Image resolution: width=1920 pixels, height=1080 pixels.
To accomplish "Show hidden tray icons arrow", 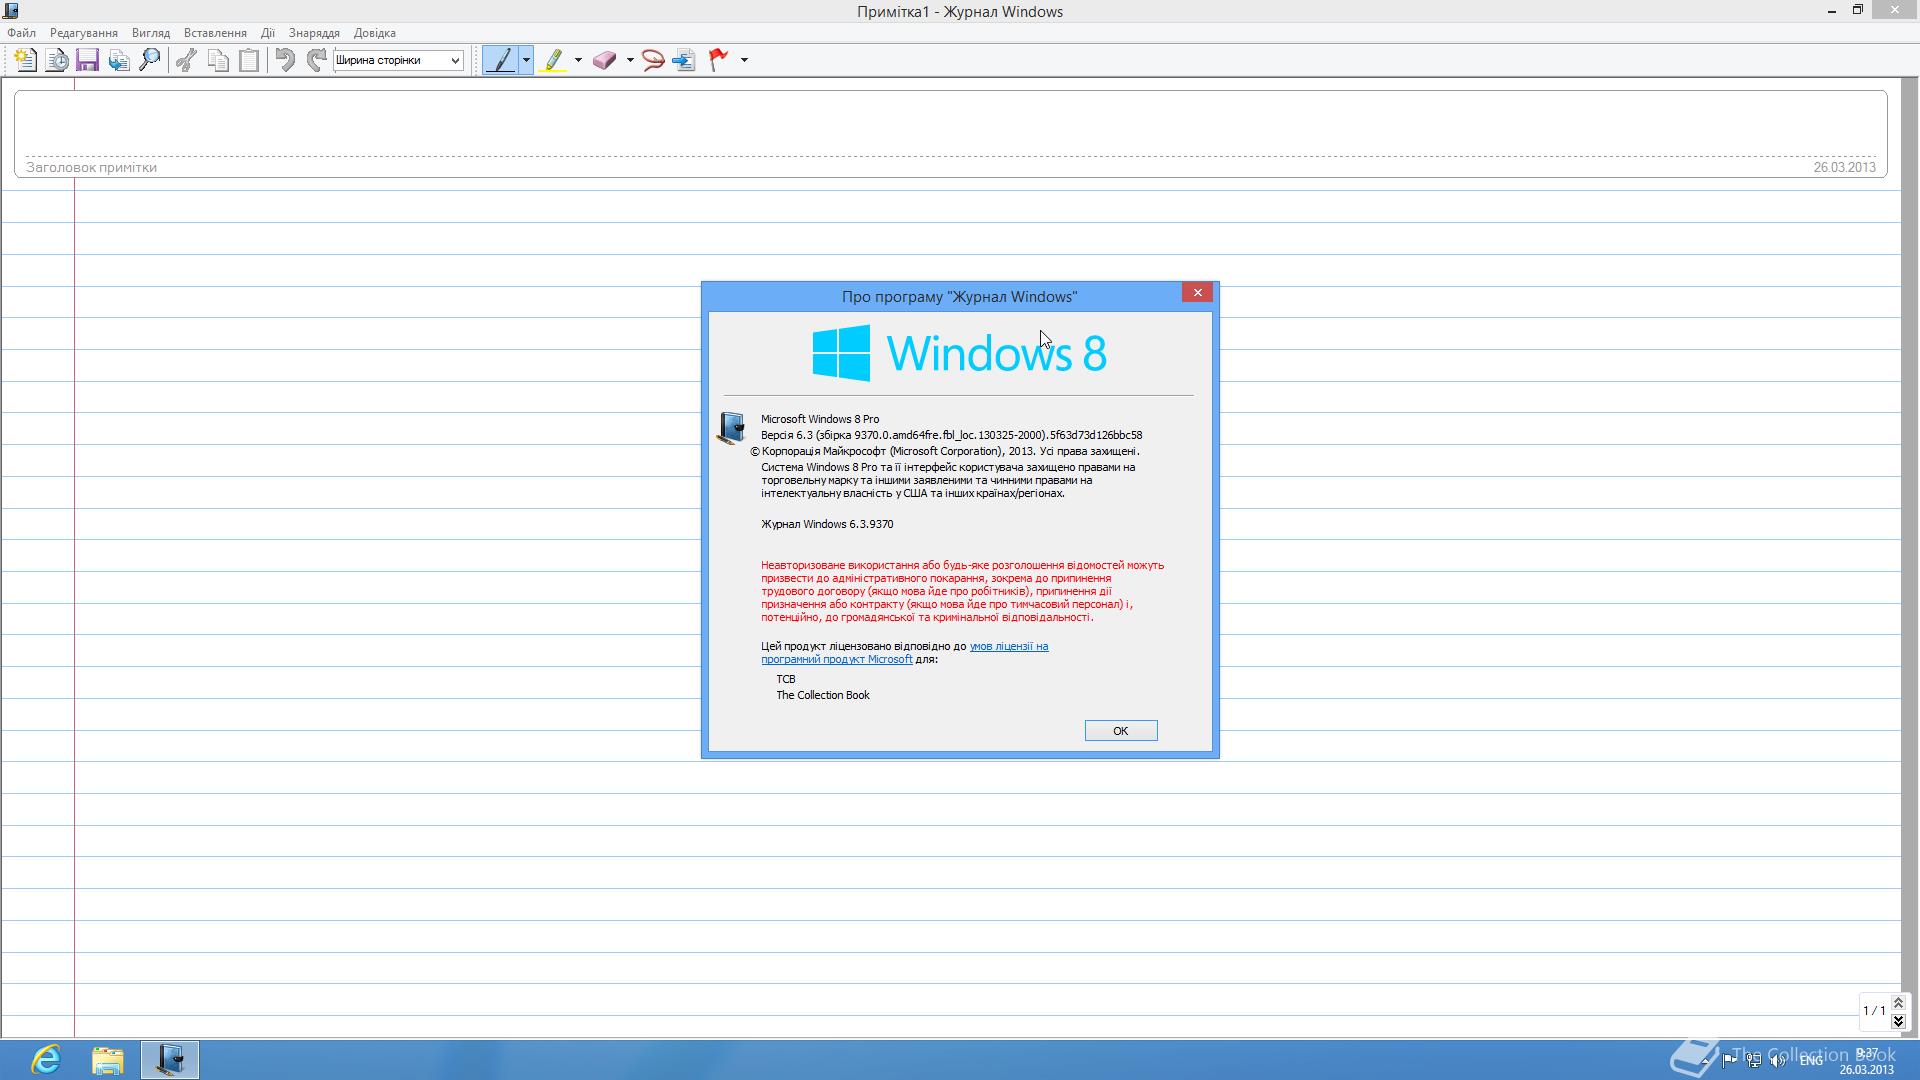I will tap(1705, 1060).
